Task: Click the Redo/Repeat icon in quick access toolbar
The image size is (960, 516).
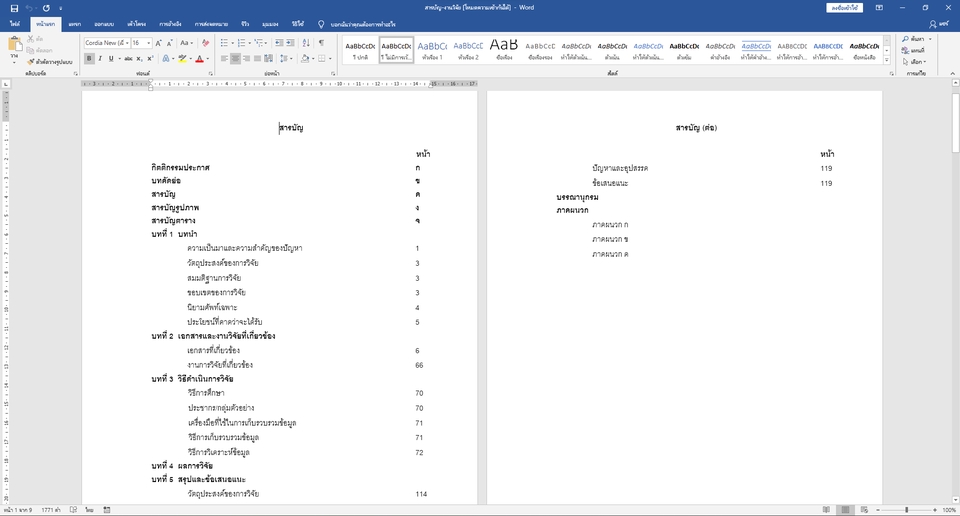Action: point(46,8)
